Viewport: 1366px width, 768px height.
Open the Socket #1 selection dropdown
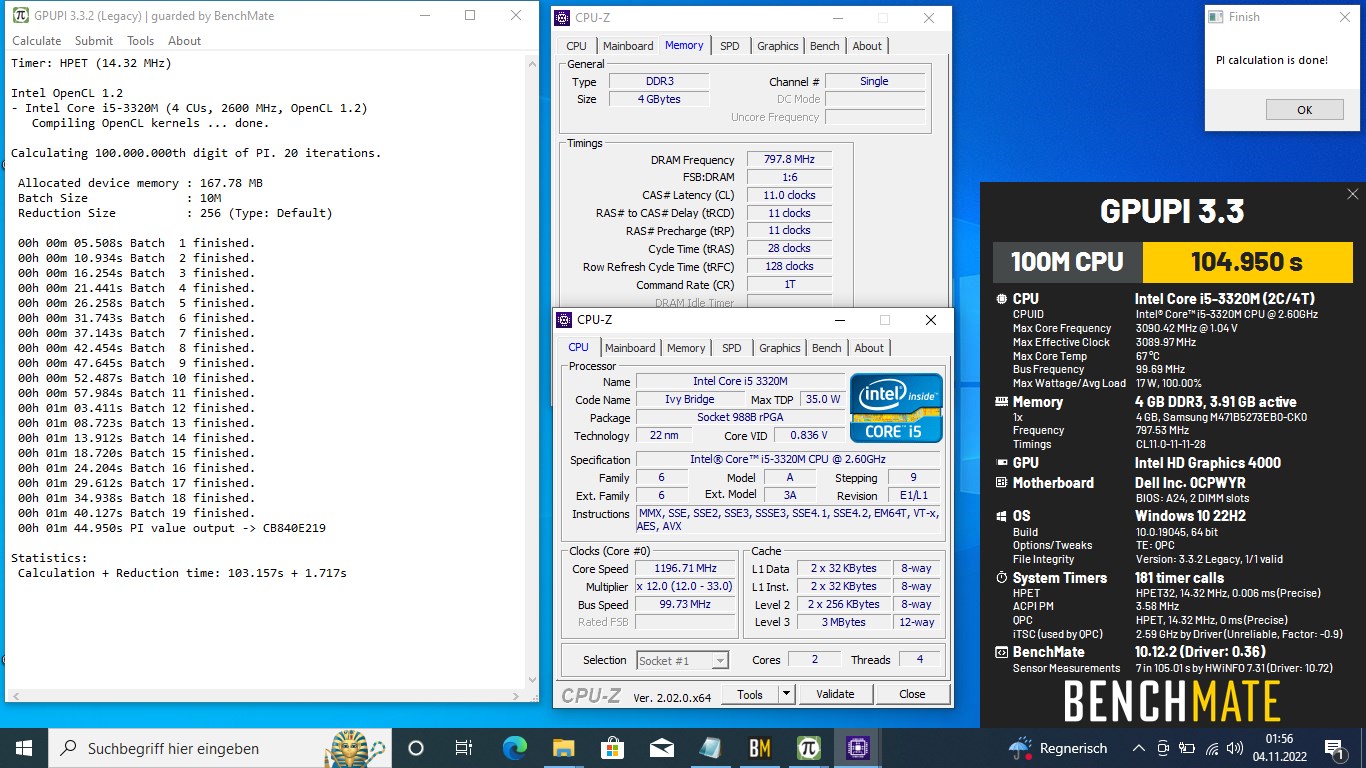click(x=683, y=660)
